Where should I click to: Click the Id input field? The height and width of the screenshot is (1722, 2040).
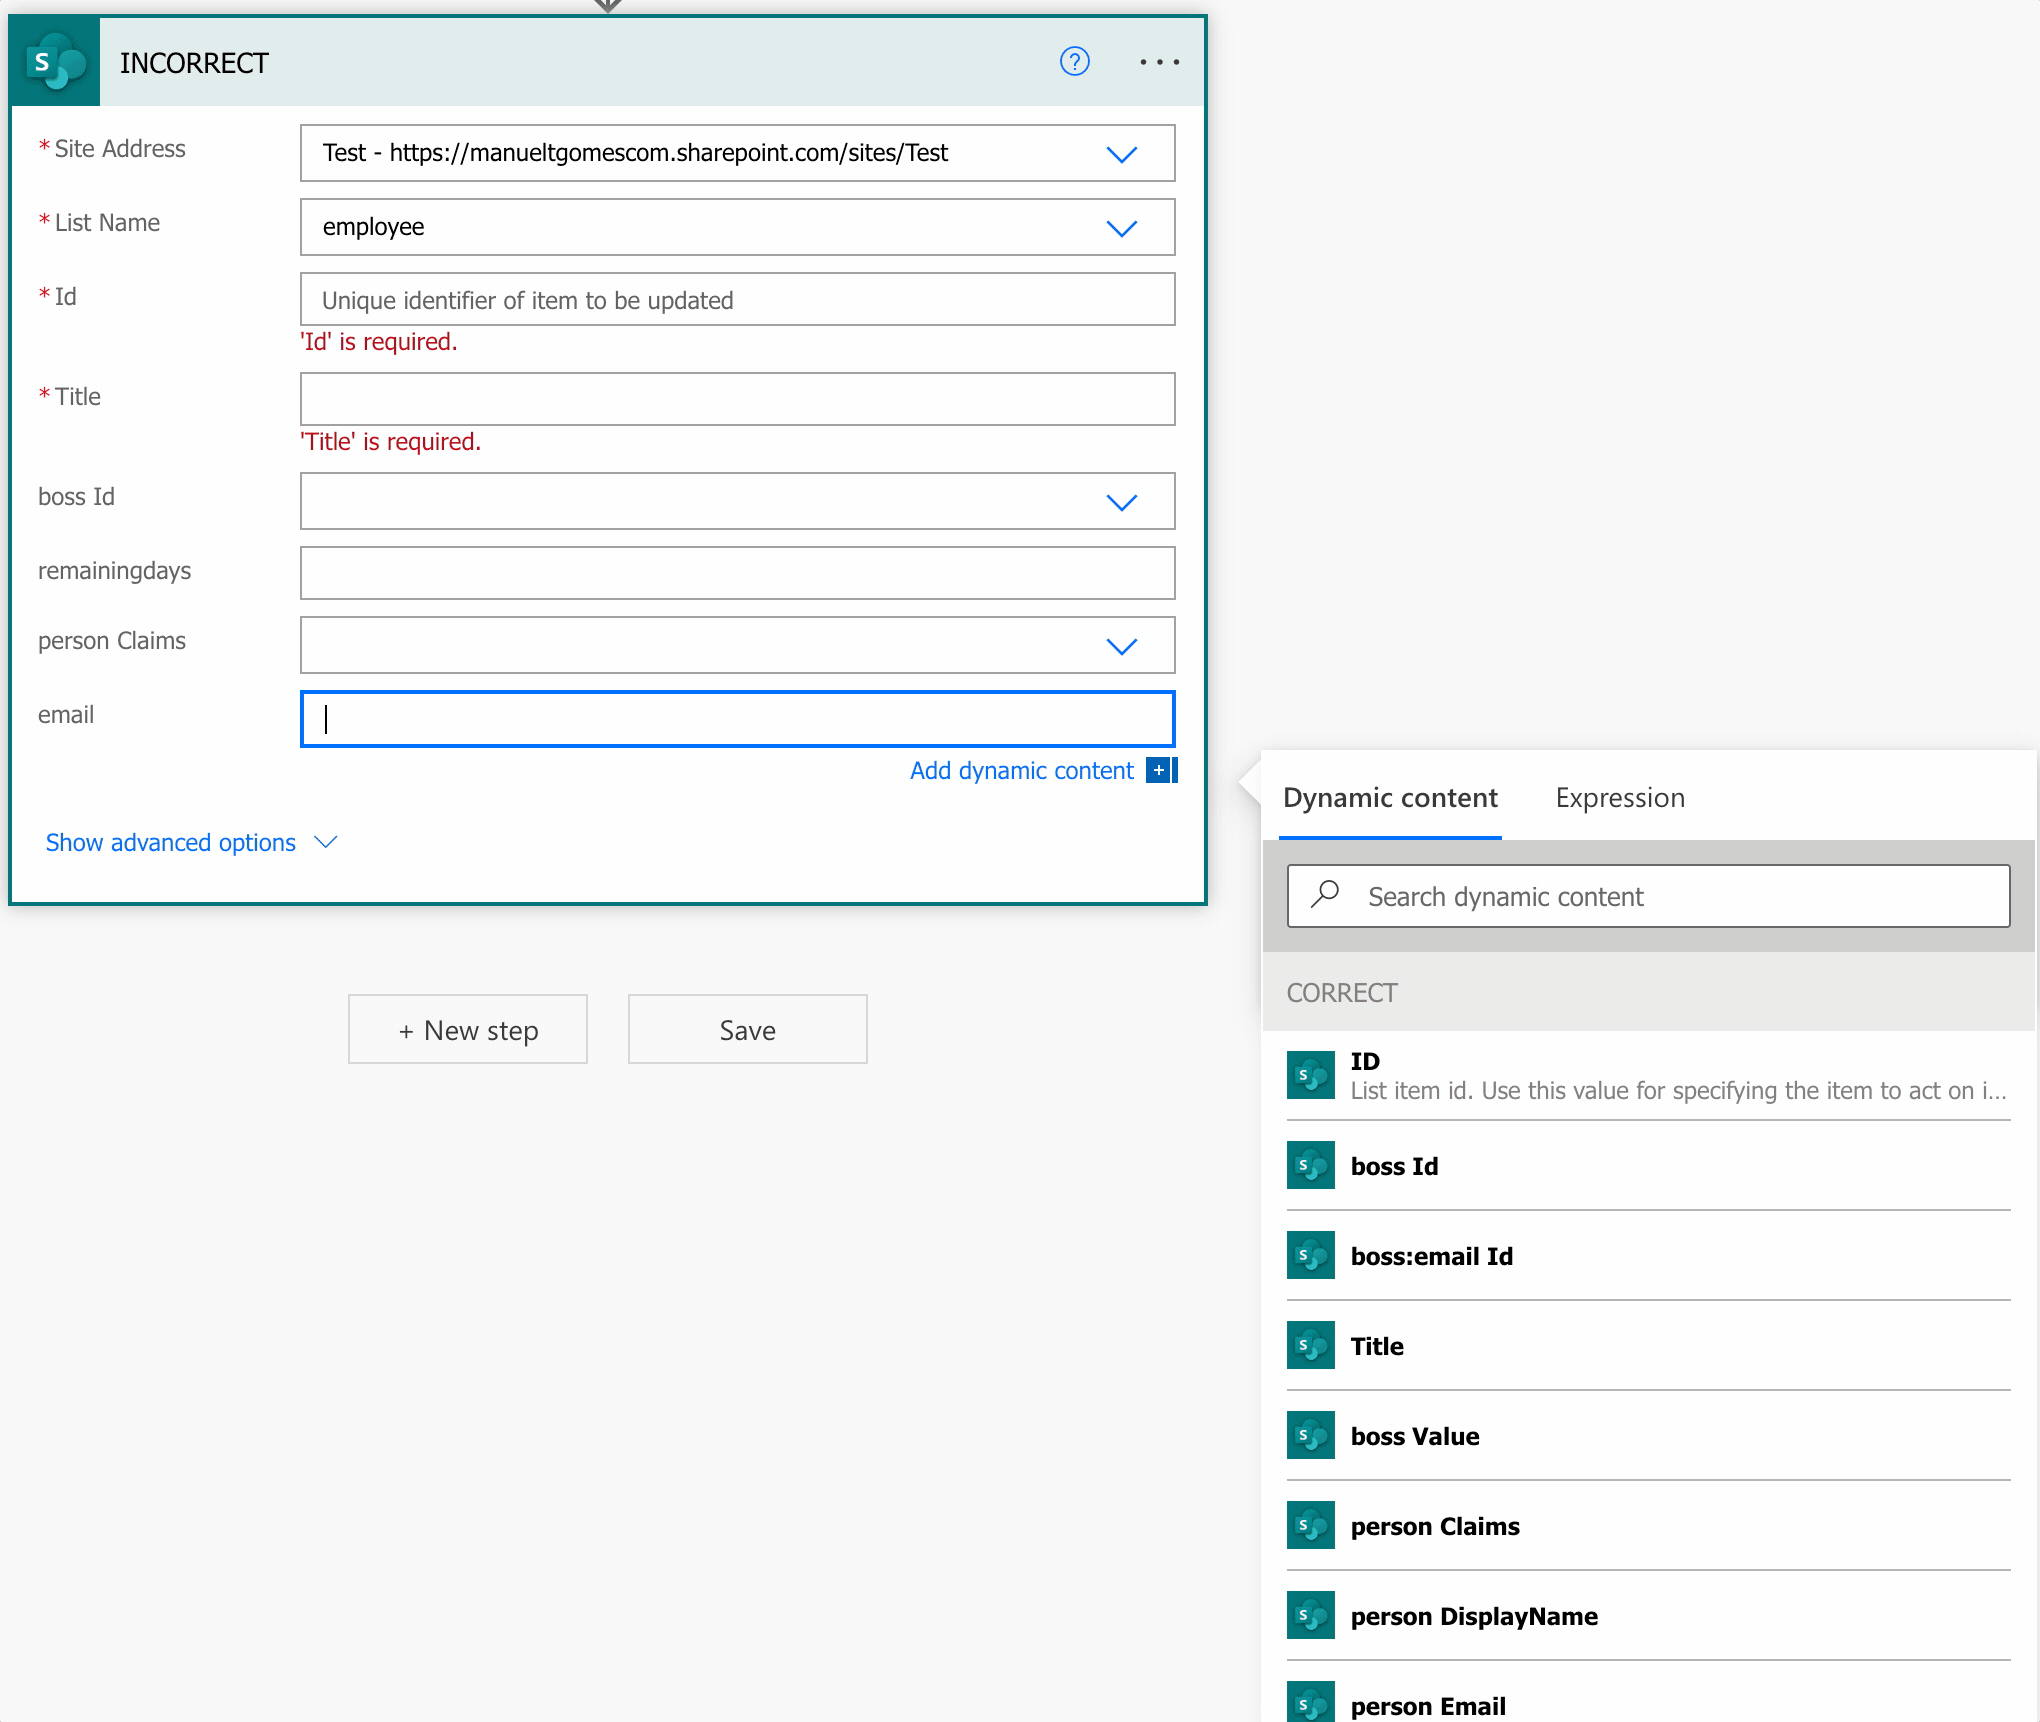tap(737, 300)
